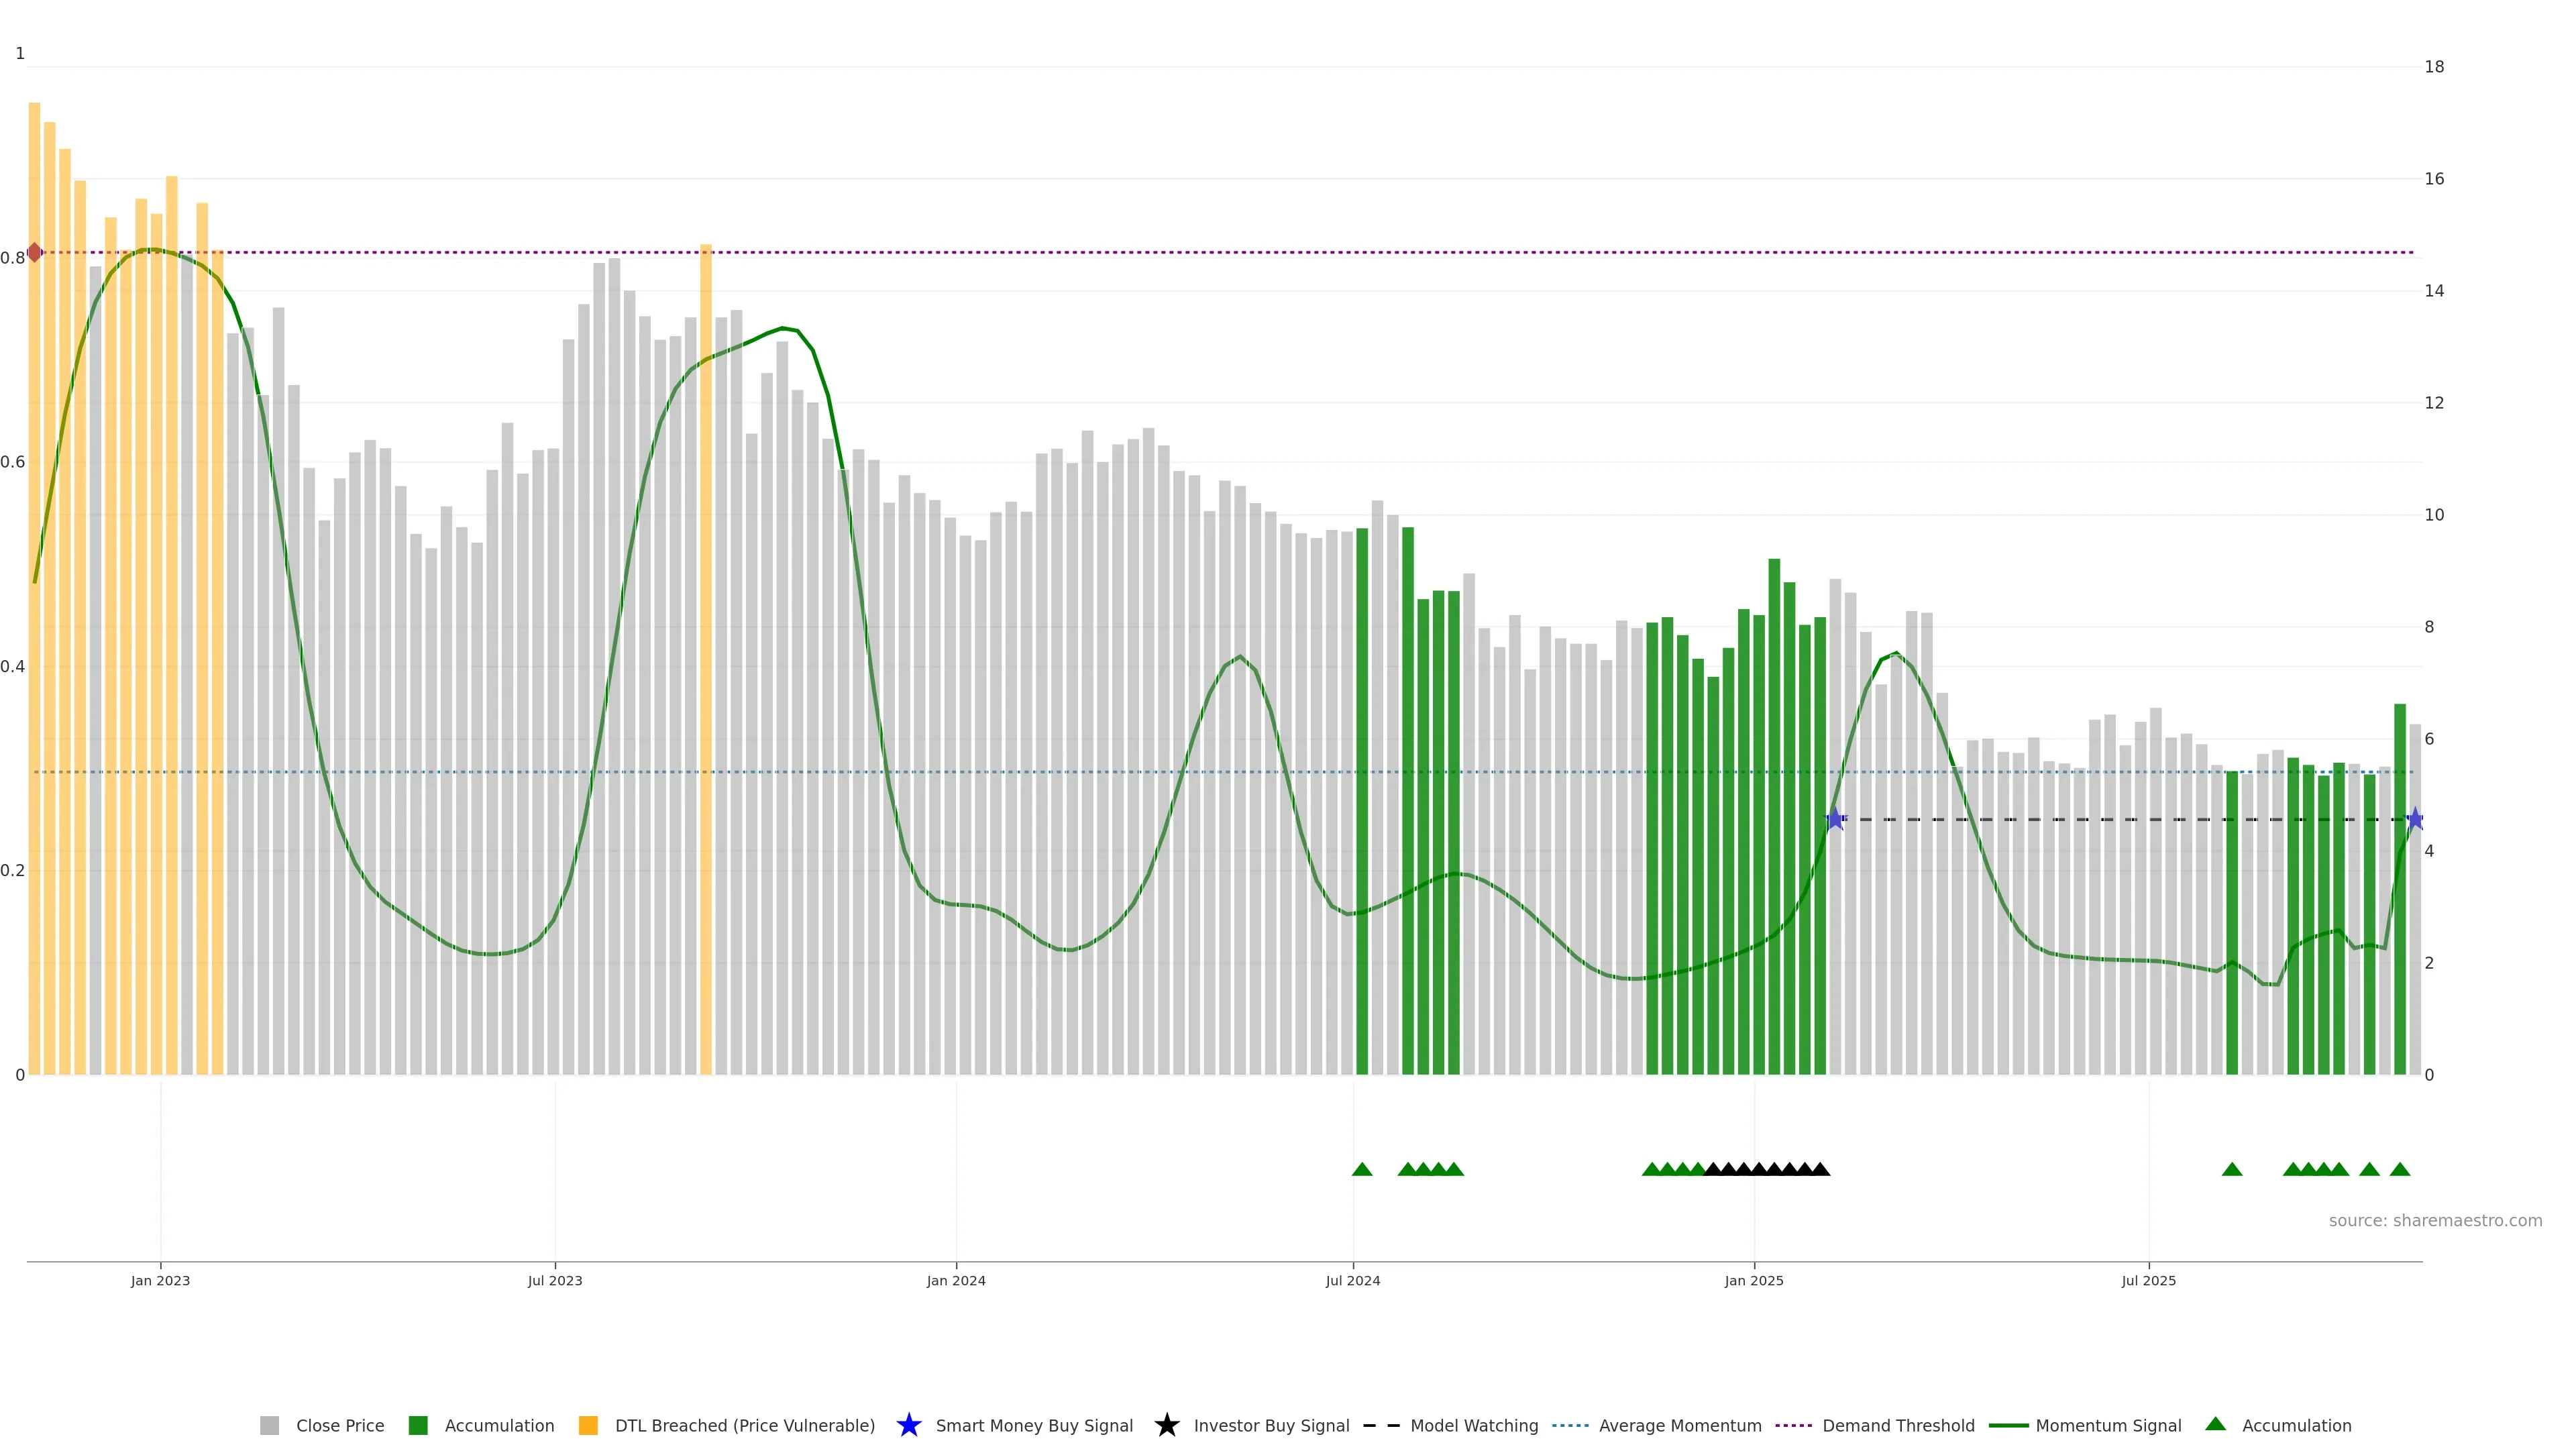Click the first black triangle marker before Jan 2025
Screen dimensions: 2576x1449
(x=1713, y=1169)
